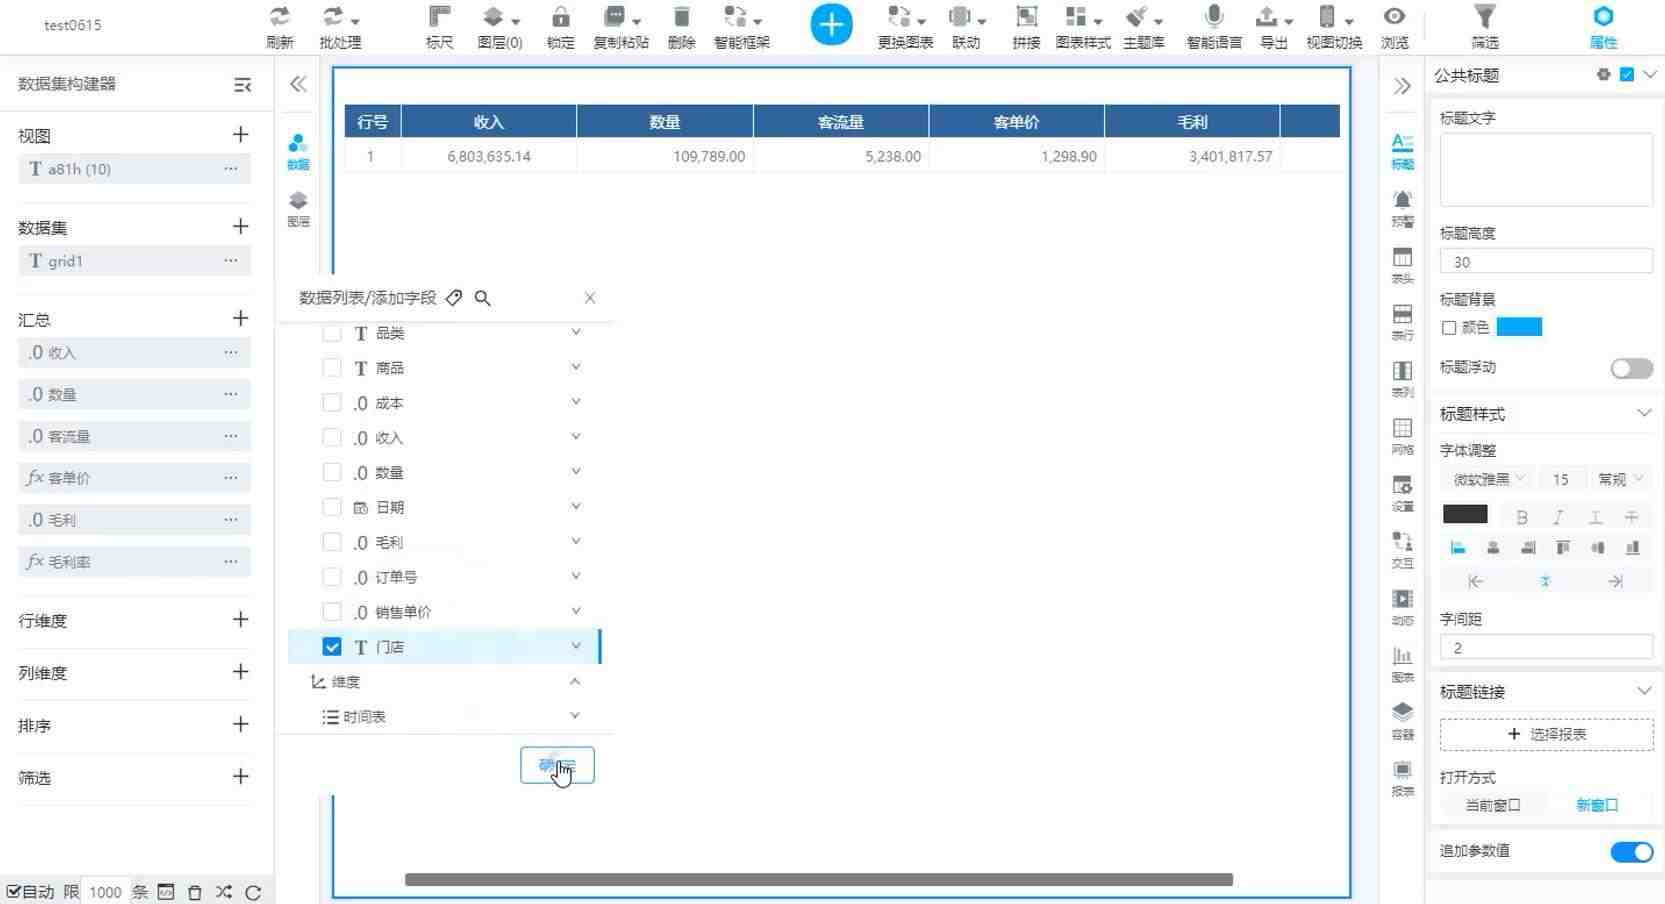Tick the 颜色 title background checkbox

[1449, 328]
